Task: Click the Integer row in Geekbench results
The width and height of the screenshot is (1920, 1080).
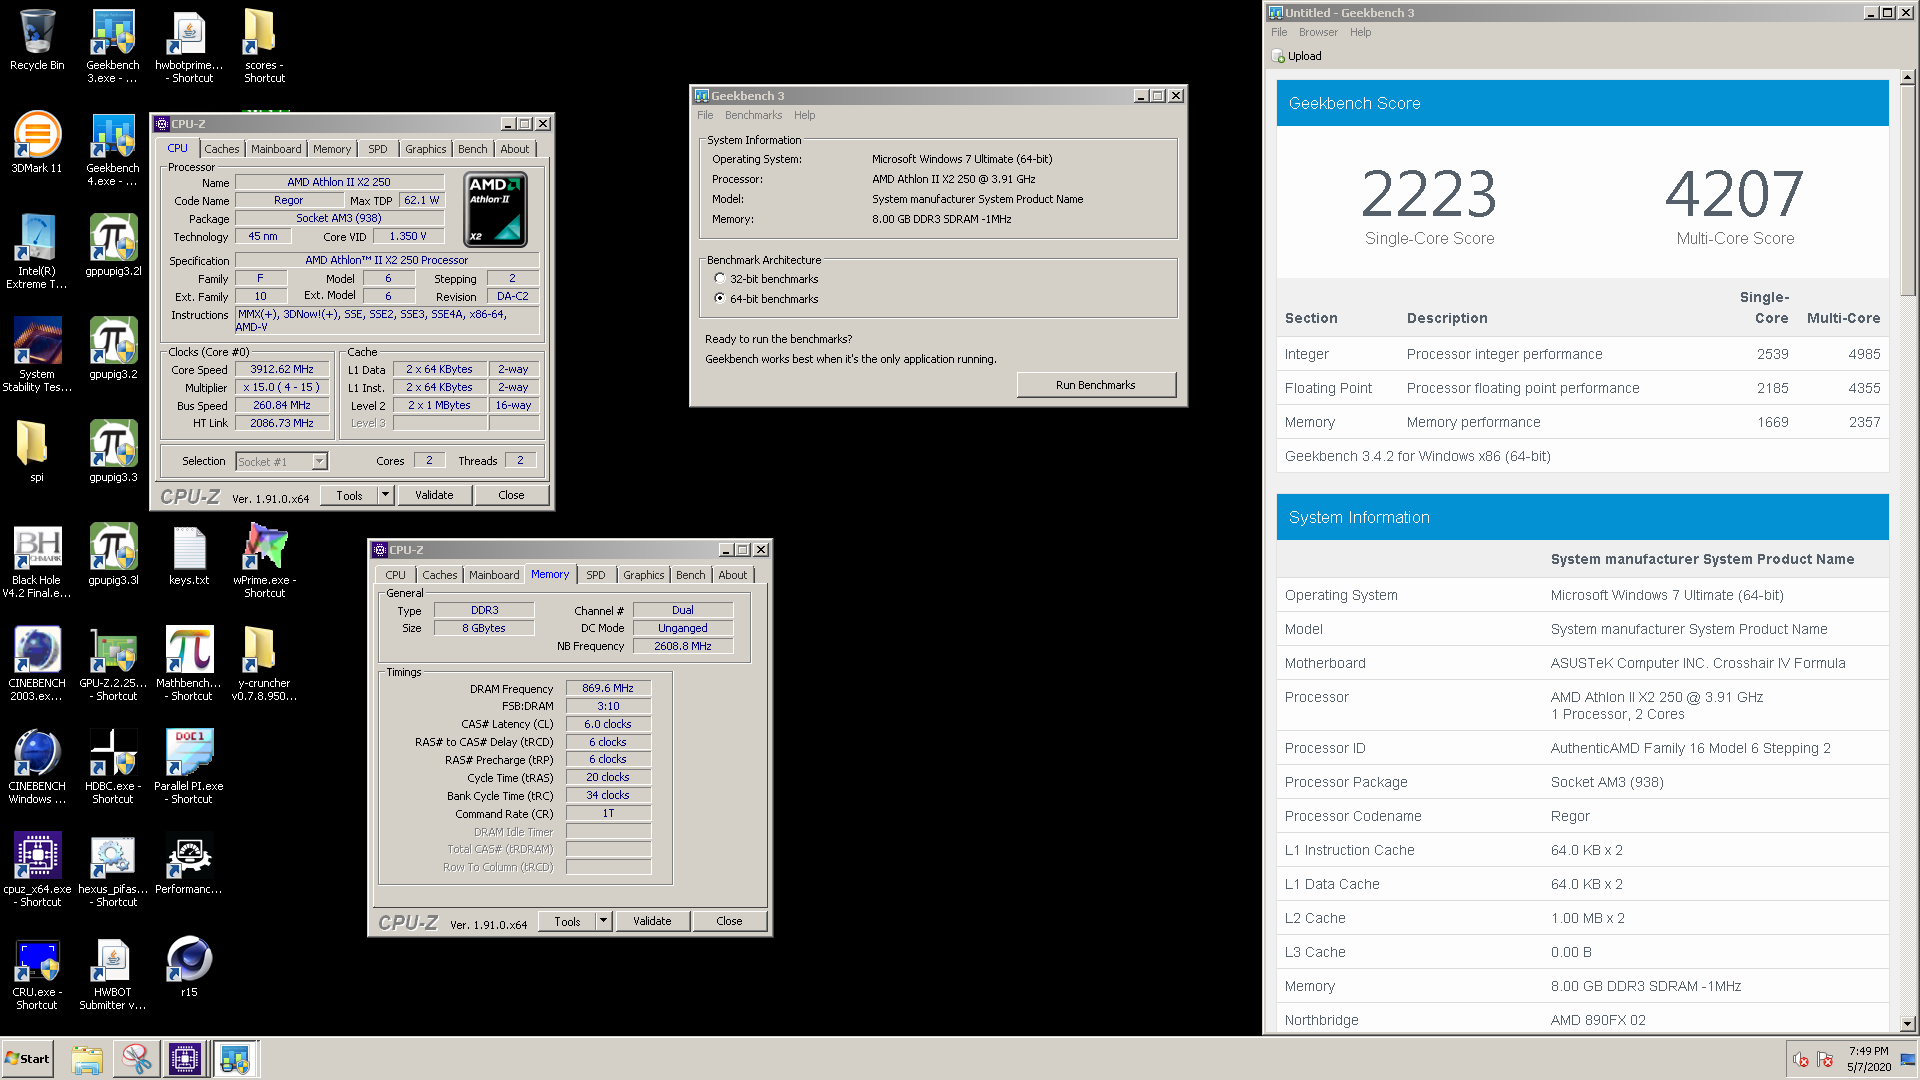Action: tap(1582, 354)
